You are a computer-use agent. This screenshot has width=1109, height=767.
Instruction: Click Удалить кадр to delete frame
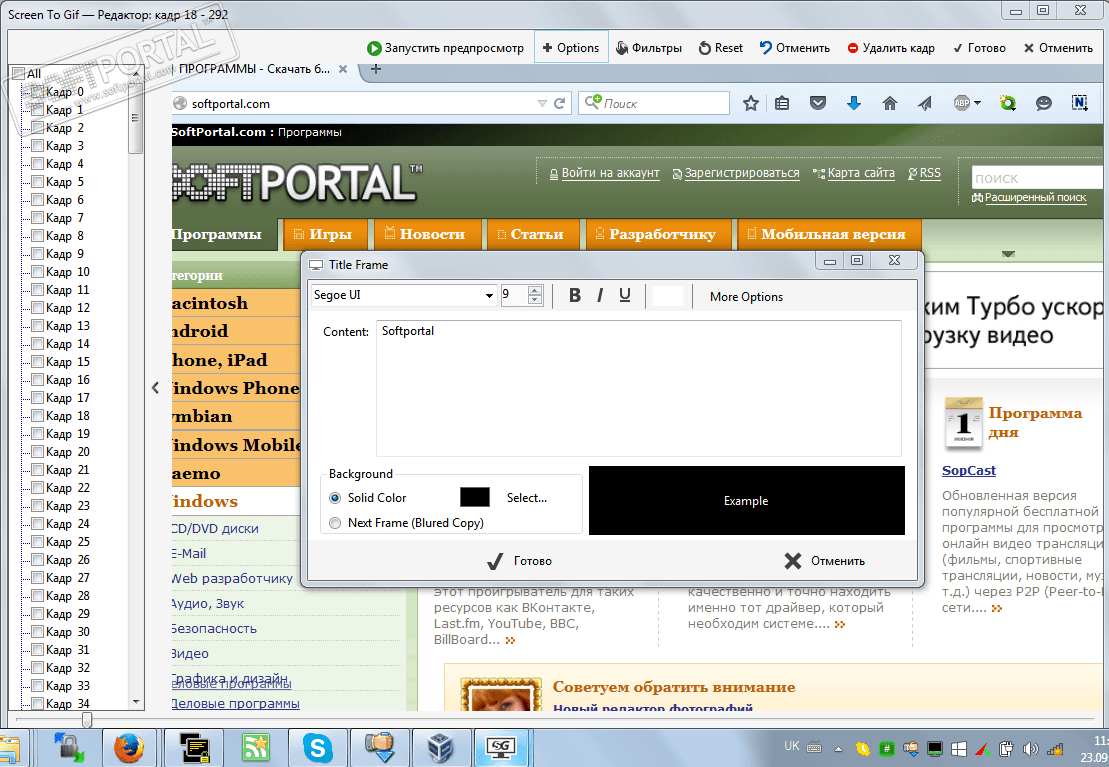(x=890, y=48)
